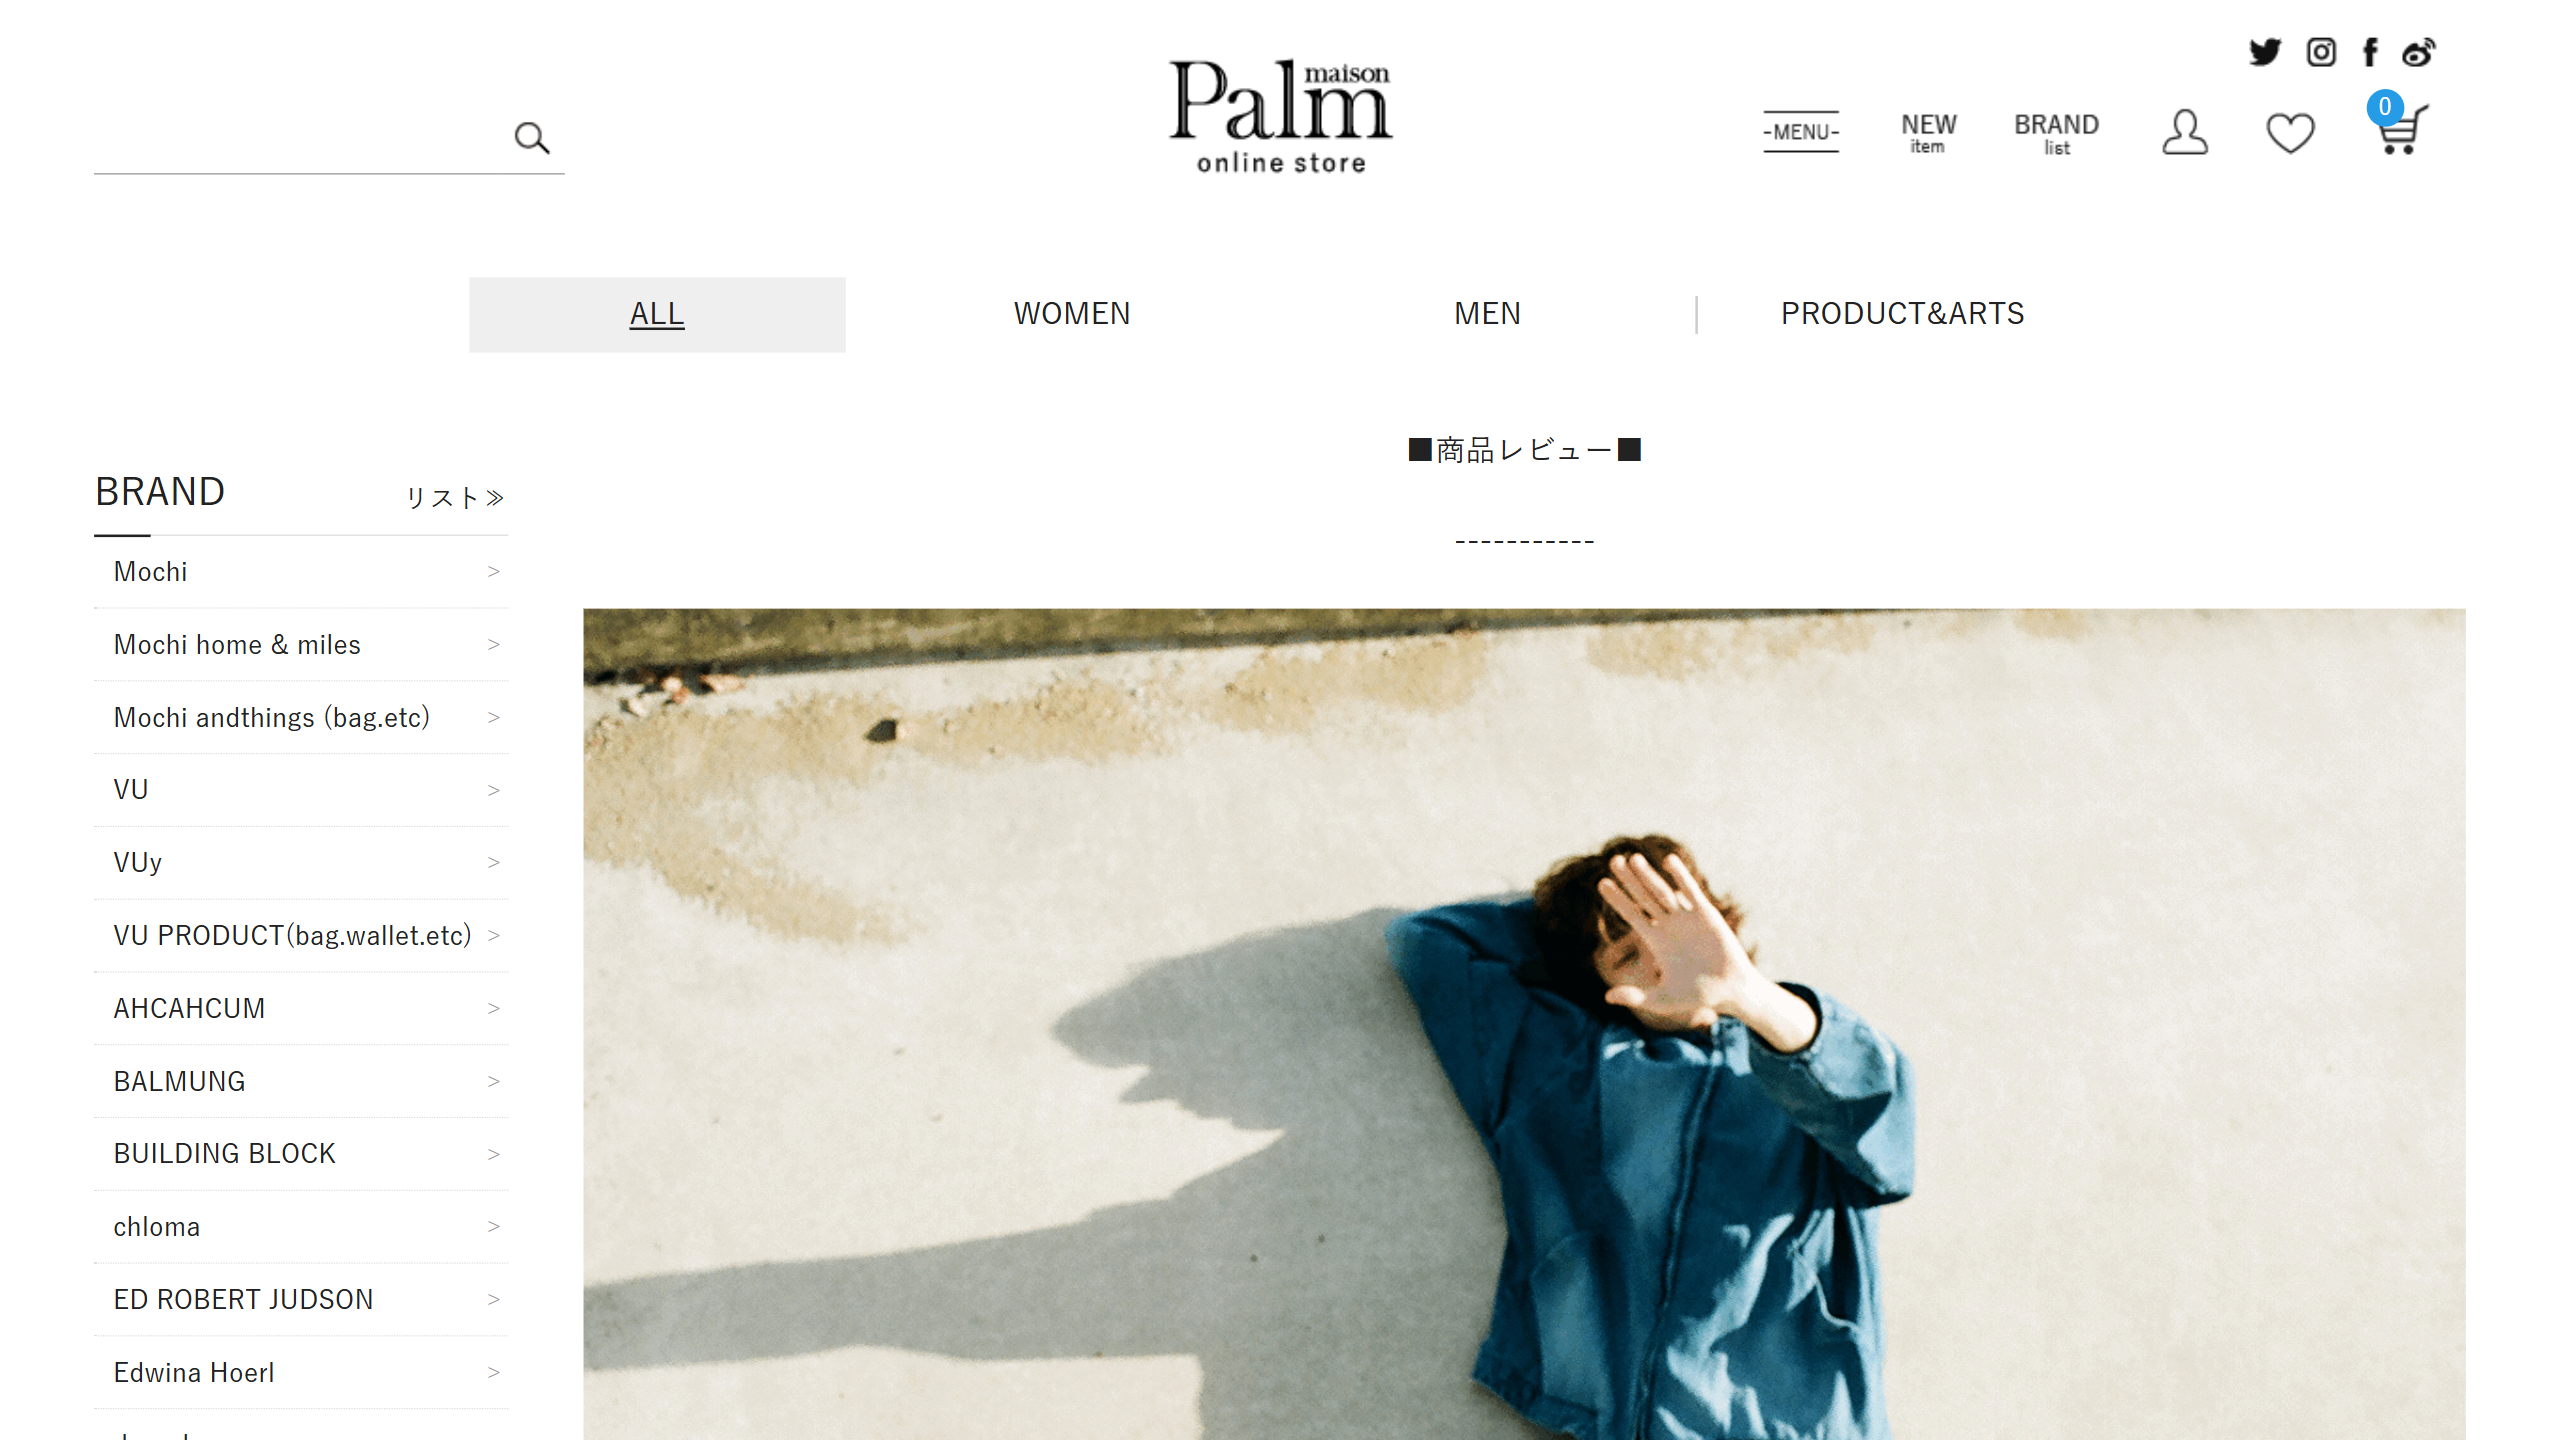Focus the search text field

[x=300, y=138]
